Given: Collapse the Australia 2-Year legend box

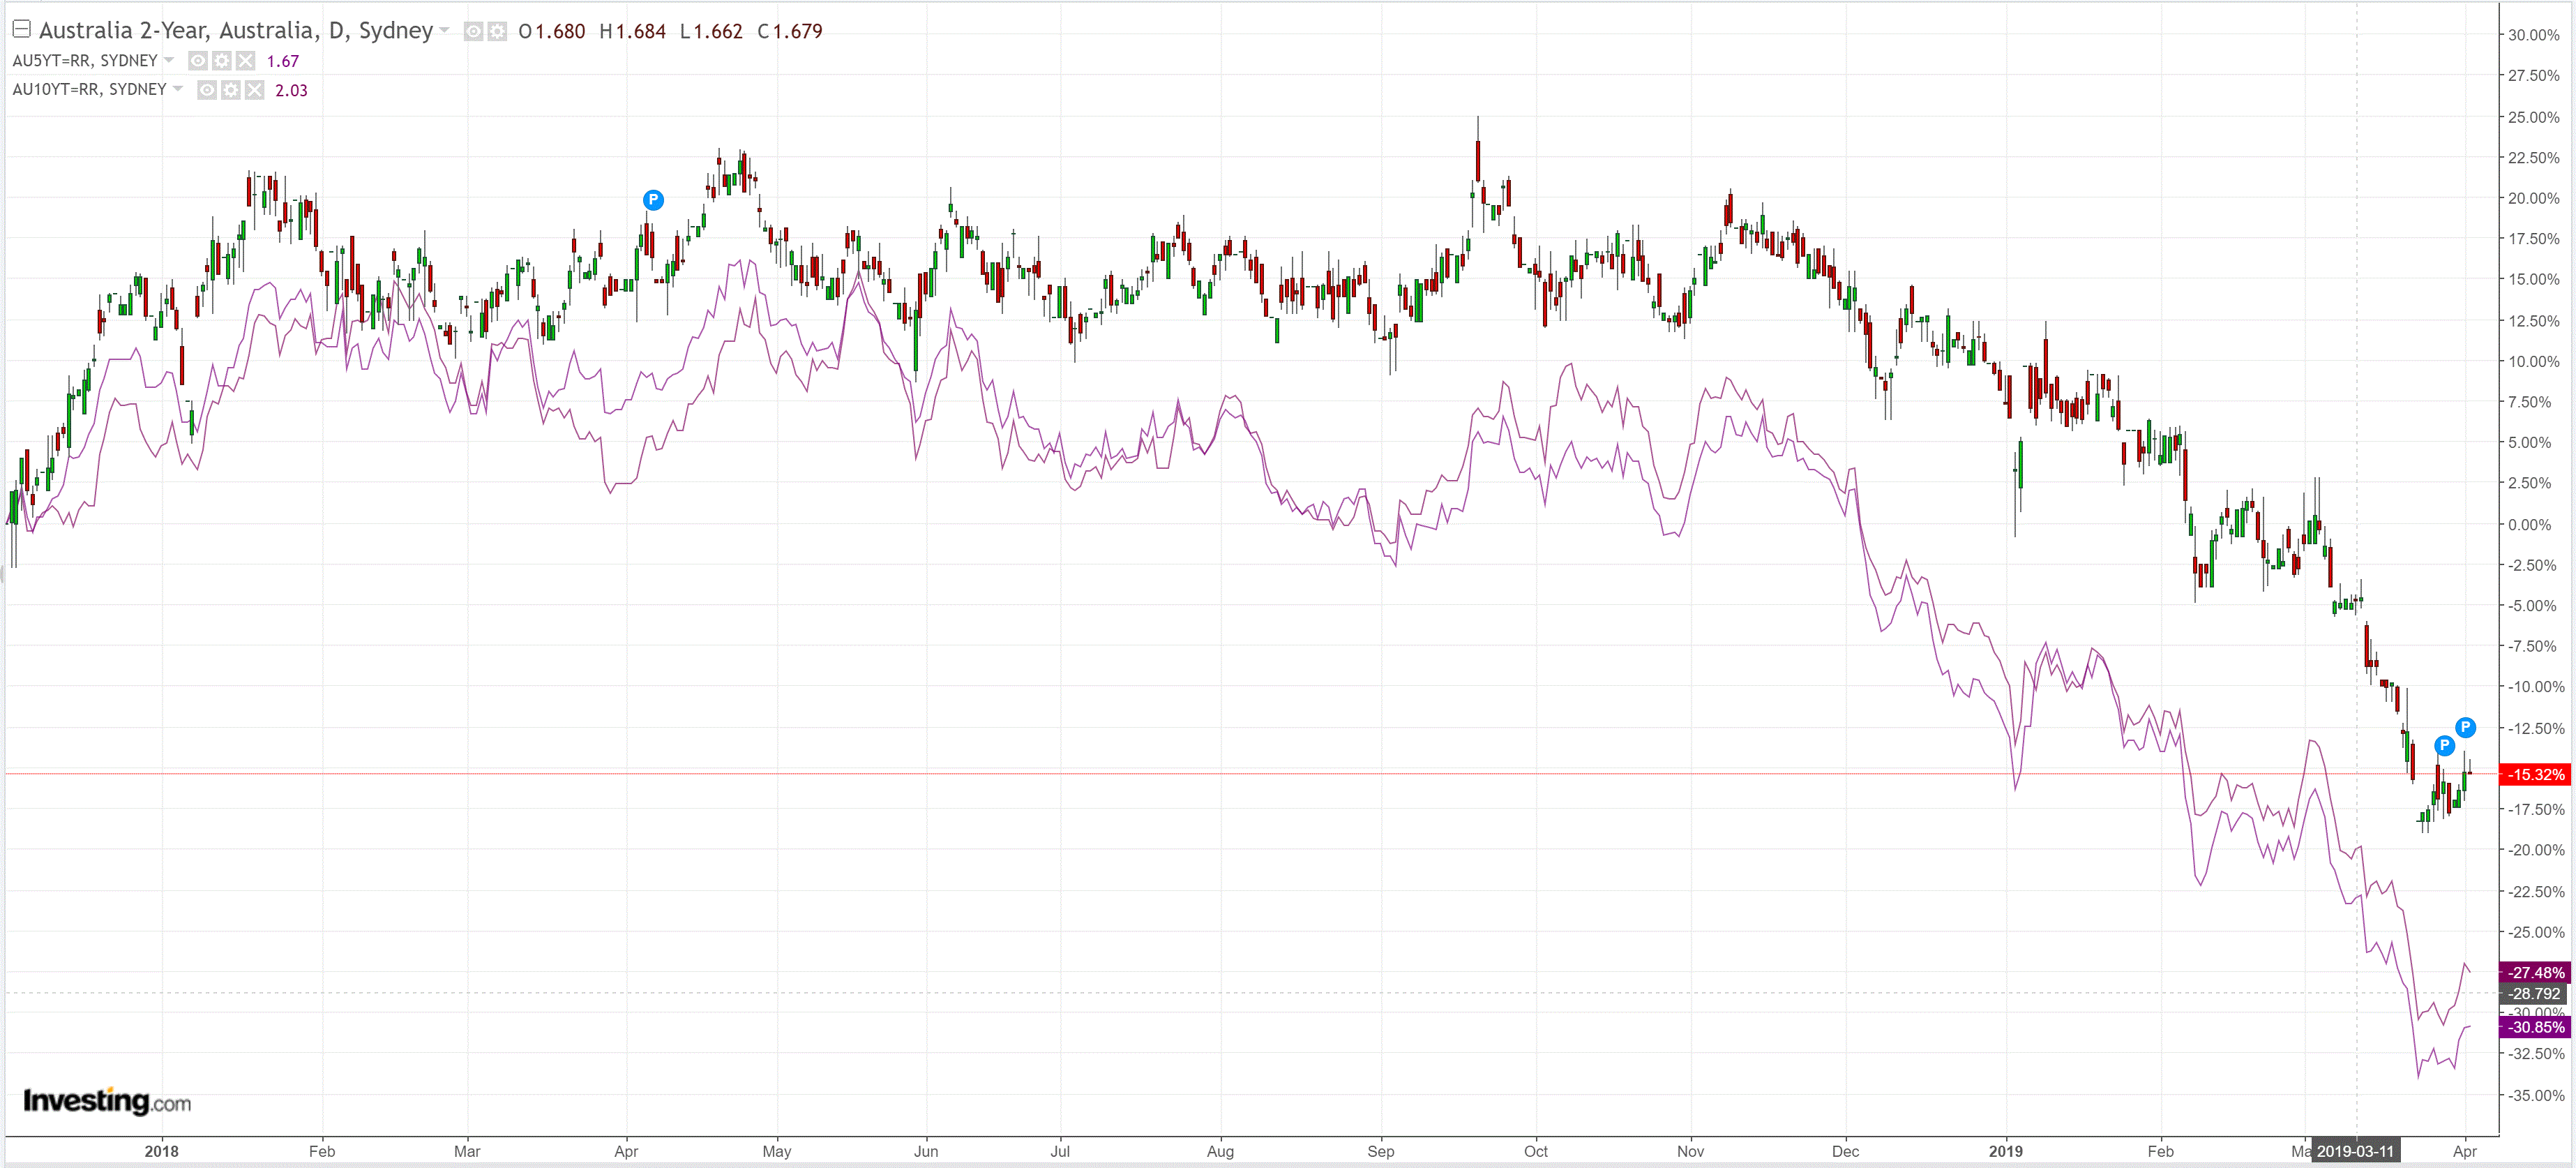Looking at the screenshot, I should point(21,29).
